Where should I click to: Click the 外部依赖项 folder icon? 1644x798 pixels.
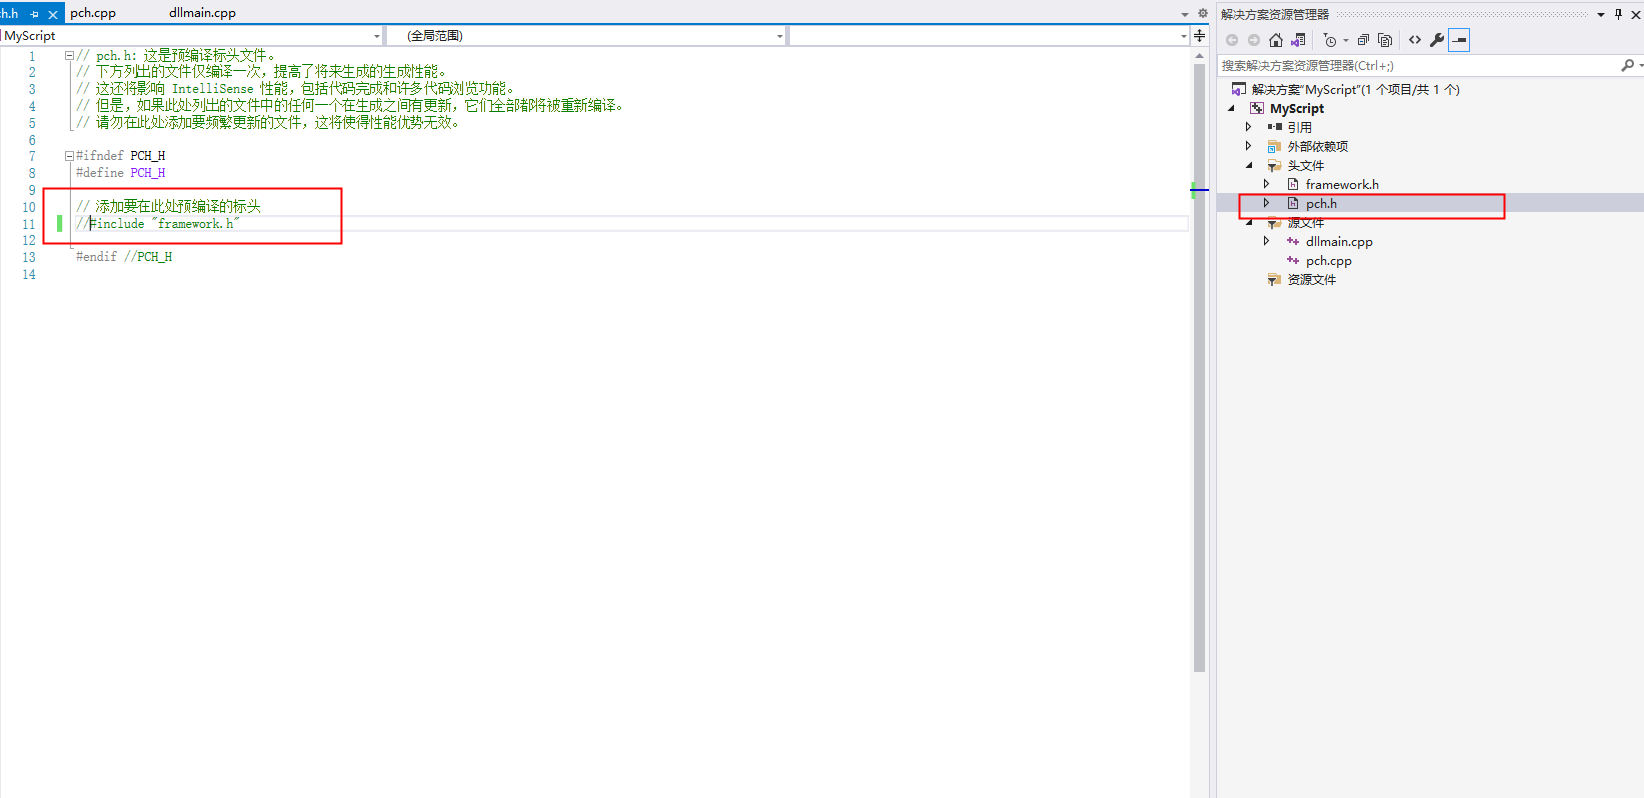(1274, 146)
